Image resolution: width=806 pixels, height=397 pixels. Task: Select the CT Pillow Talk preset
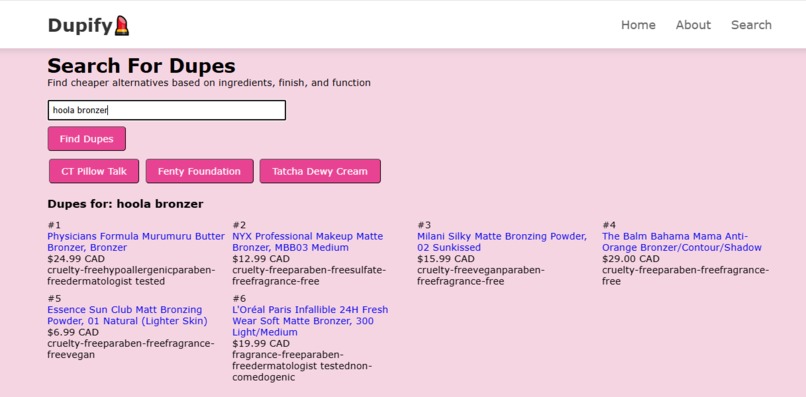click(94, 171)
